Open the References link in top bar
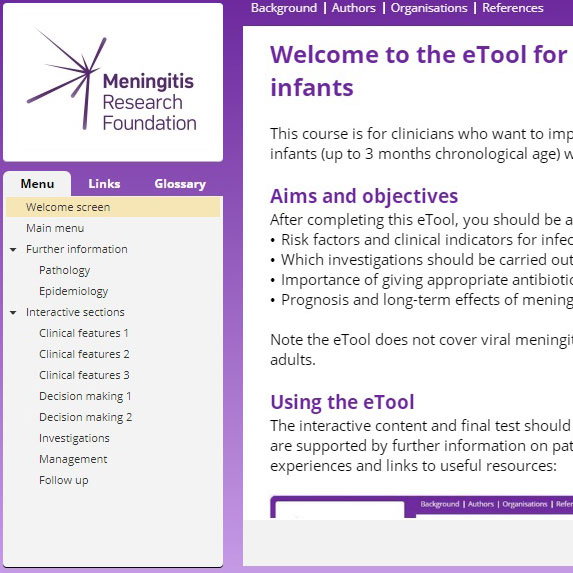573x573 pixels. pos(513,8)
